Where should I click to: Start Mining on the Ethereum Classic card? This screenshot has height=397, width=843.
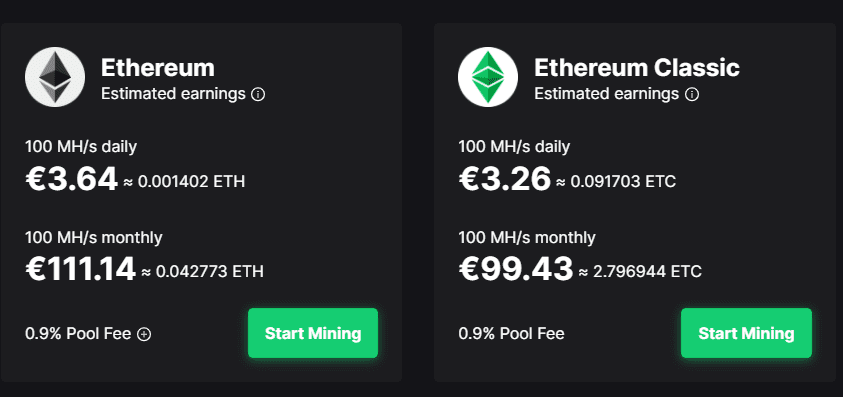point(746,333)
